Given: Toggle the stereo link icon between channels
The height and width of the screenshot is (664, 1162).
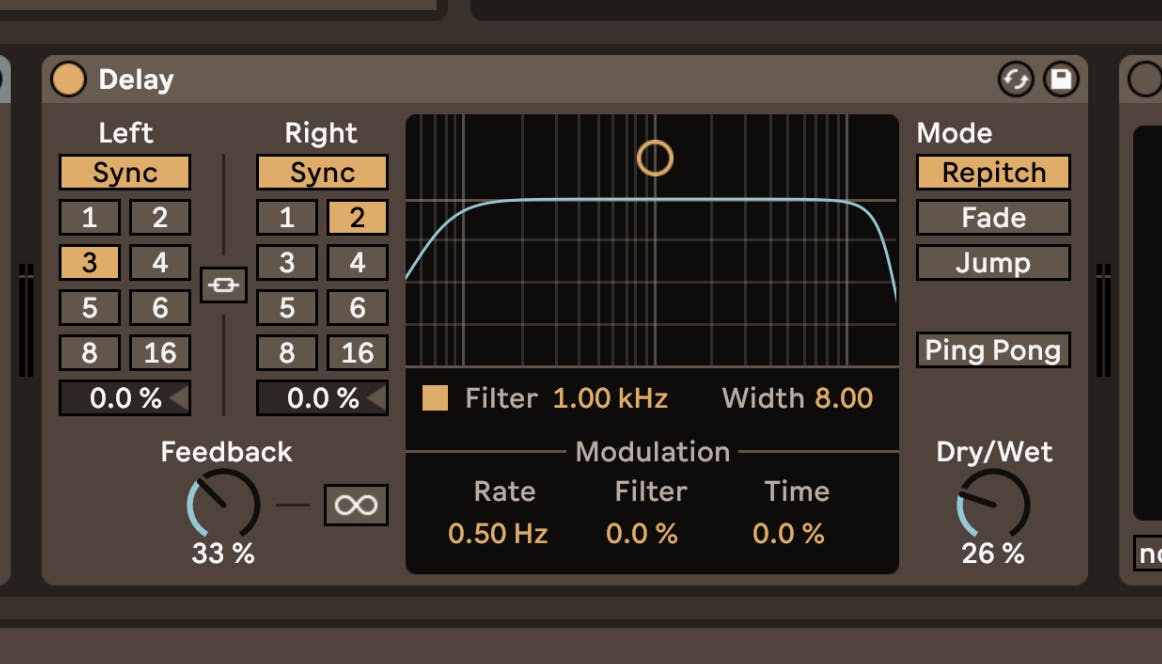Looking at the screenshot, I should tap(223, 285).
